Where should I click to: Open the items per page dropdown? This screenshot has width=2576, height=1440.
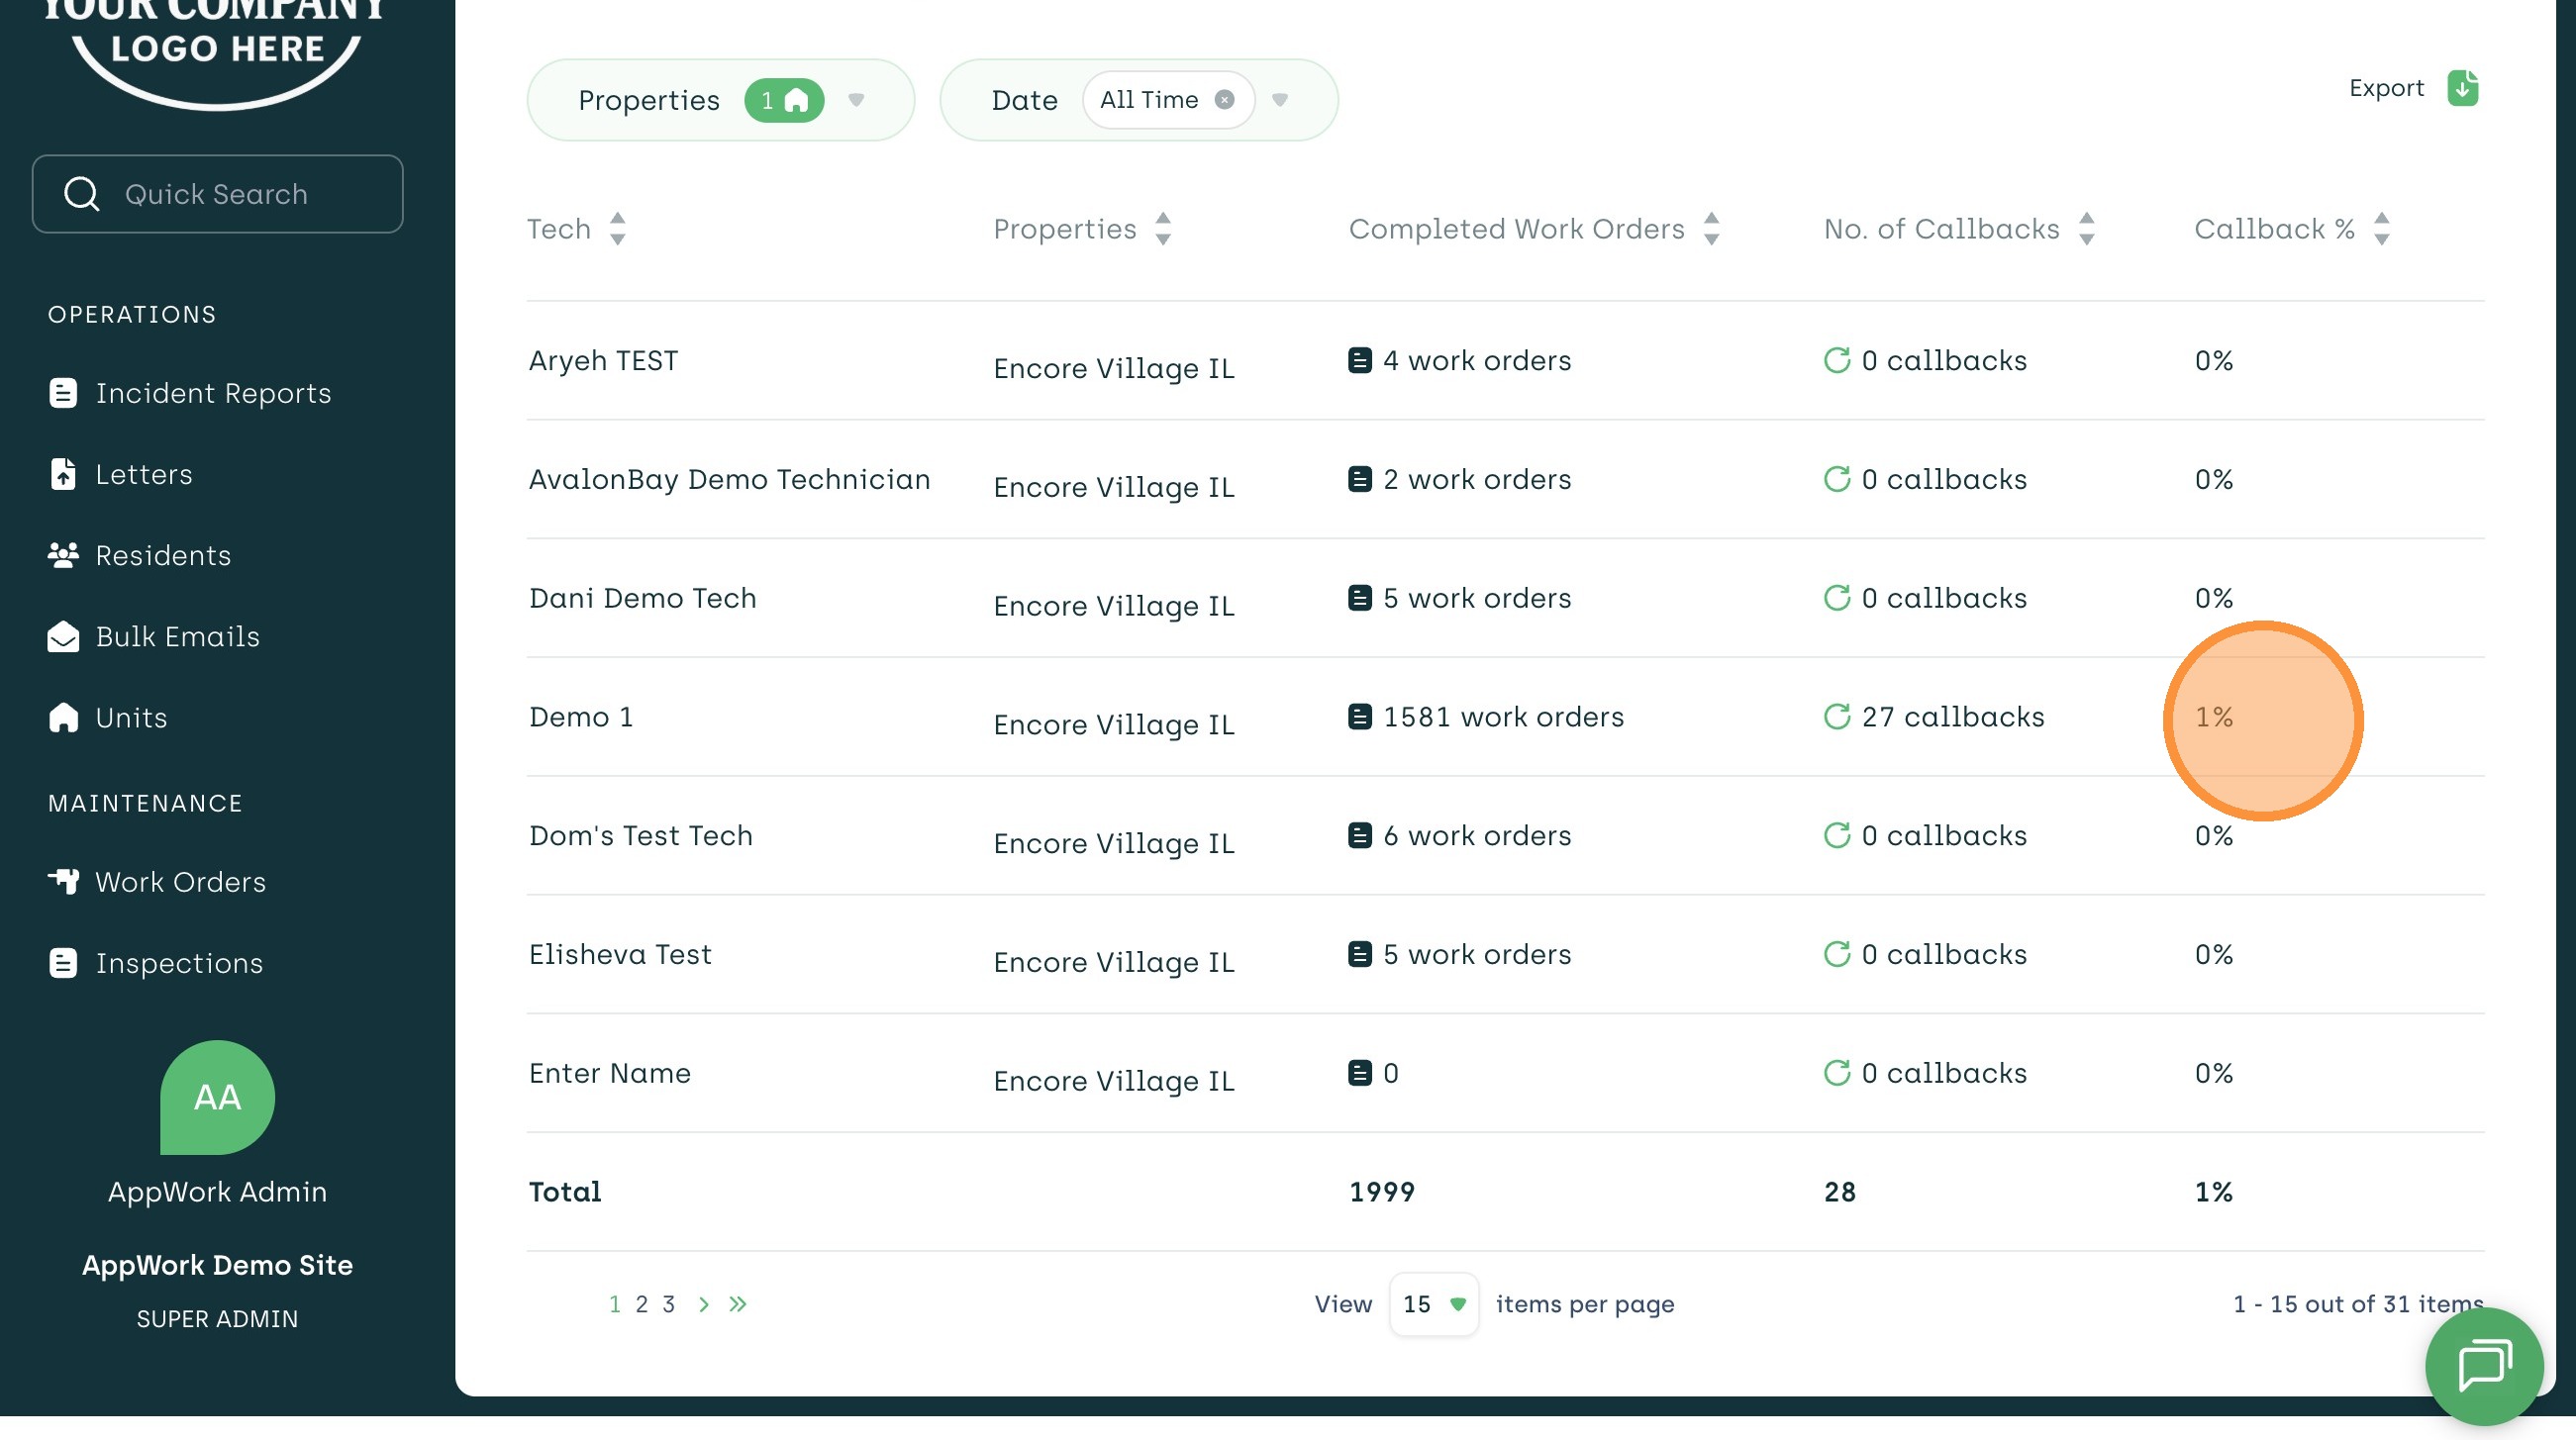(x=1433, y=1304)
